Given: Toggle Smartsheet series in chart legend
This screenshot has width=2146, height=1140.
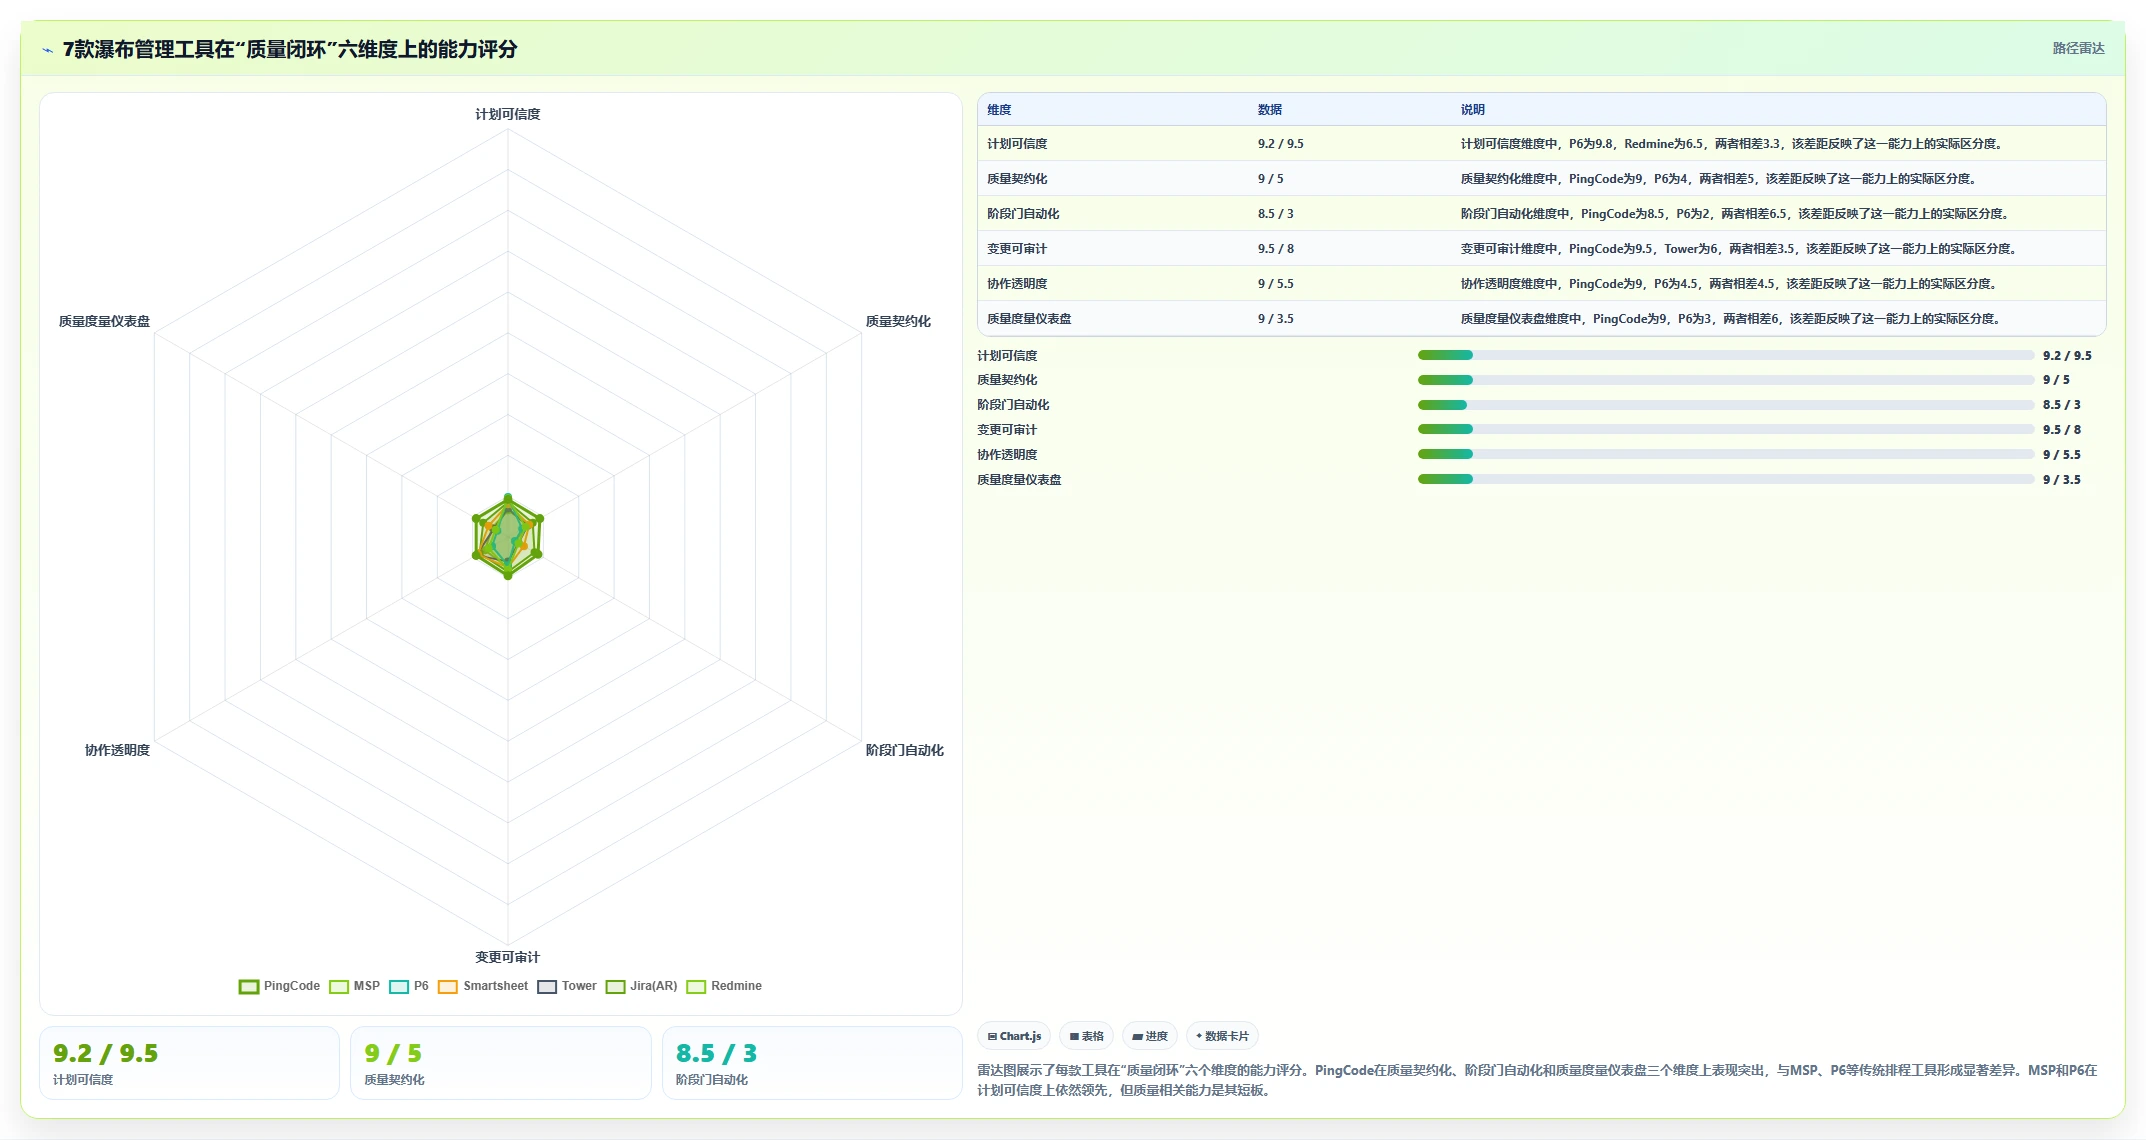Looking at the screenshot, I should pos(483,986).
